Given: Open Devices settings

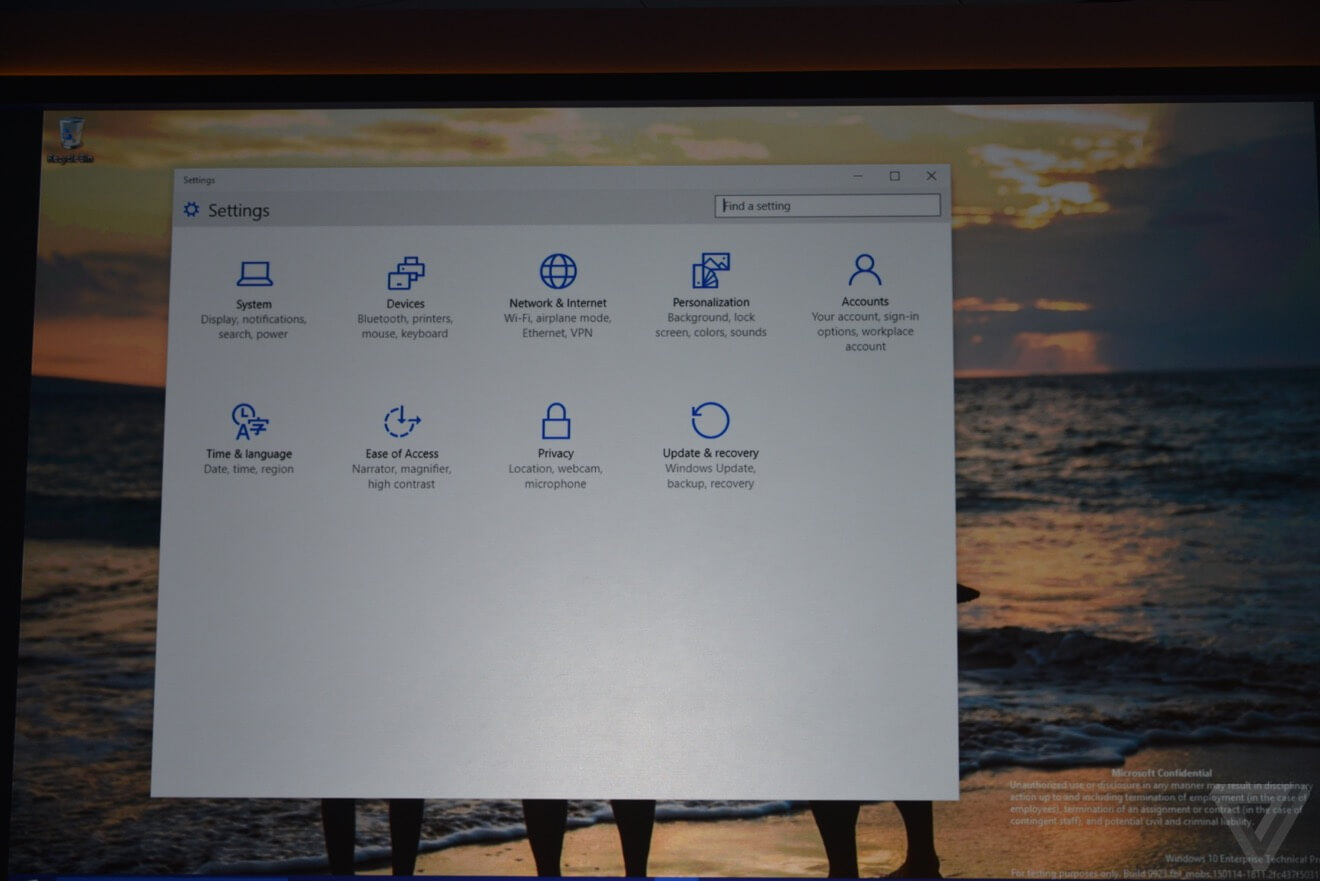Looking at the screenshot, I should [x=406, y=285].
